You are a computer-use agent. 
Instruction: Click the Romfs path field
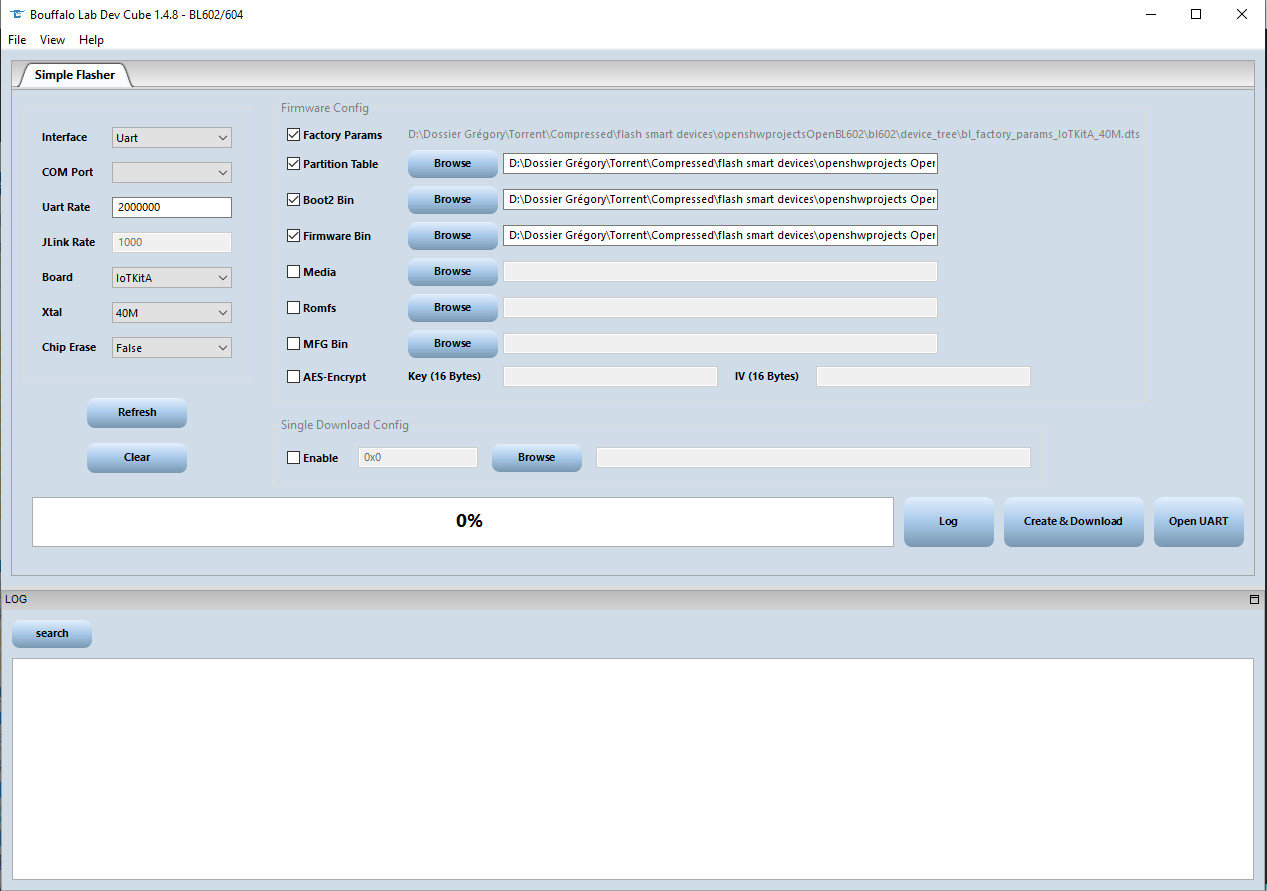[720, 308]
